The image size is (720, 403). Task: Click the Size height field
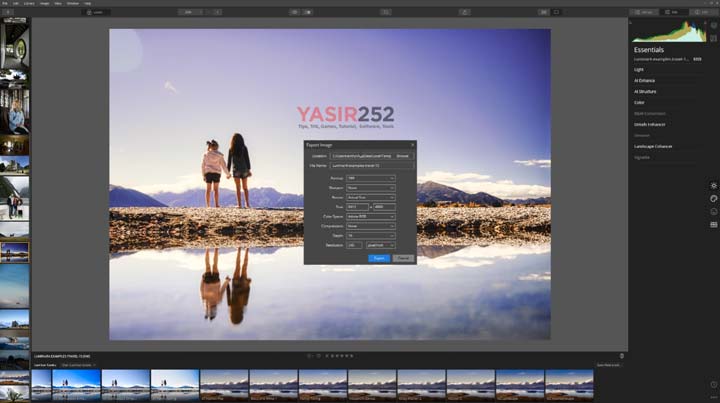click(384, 207)
